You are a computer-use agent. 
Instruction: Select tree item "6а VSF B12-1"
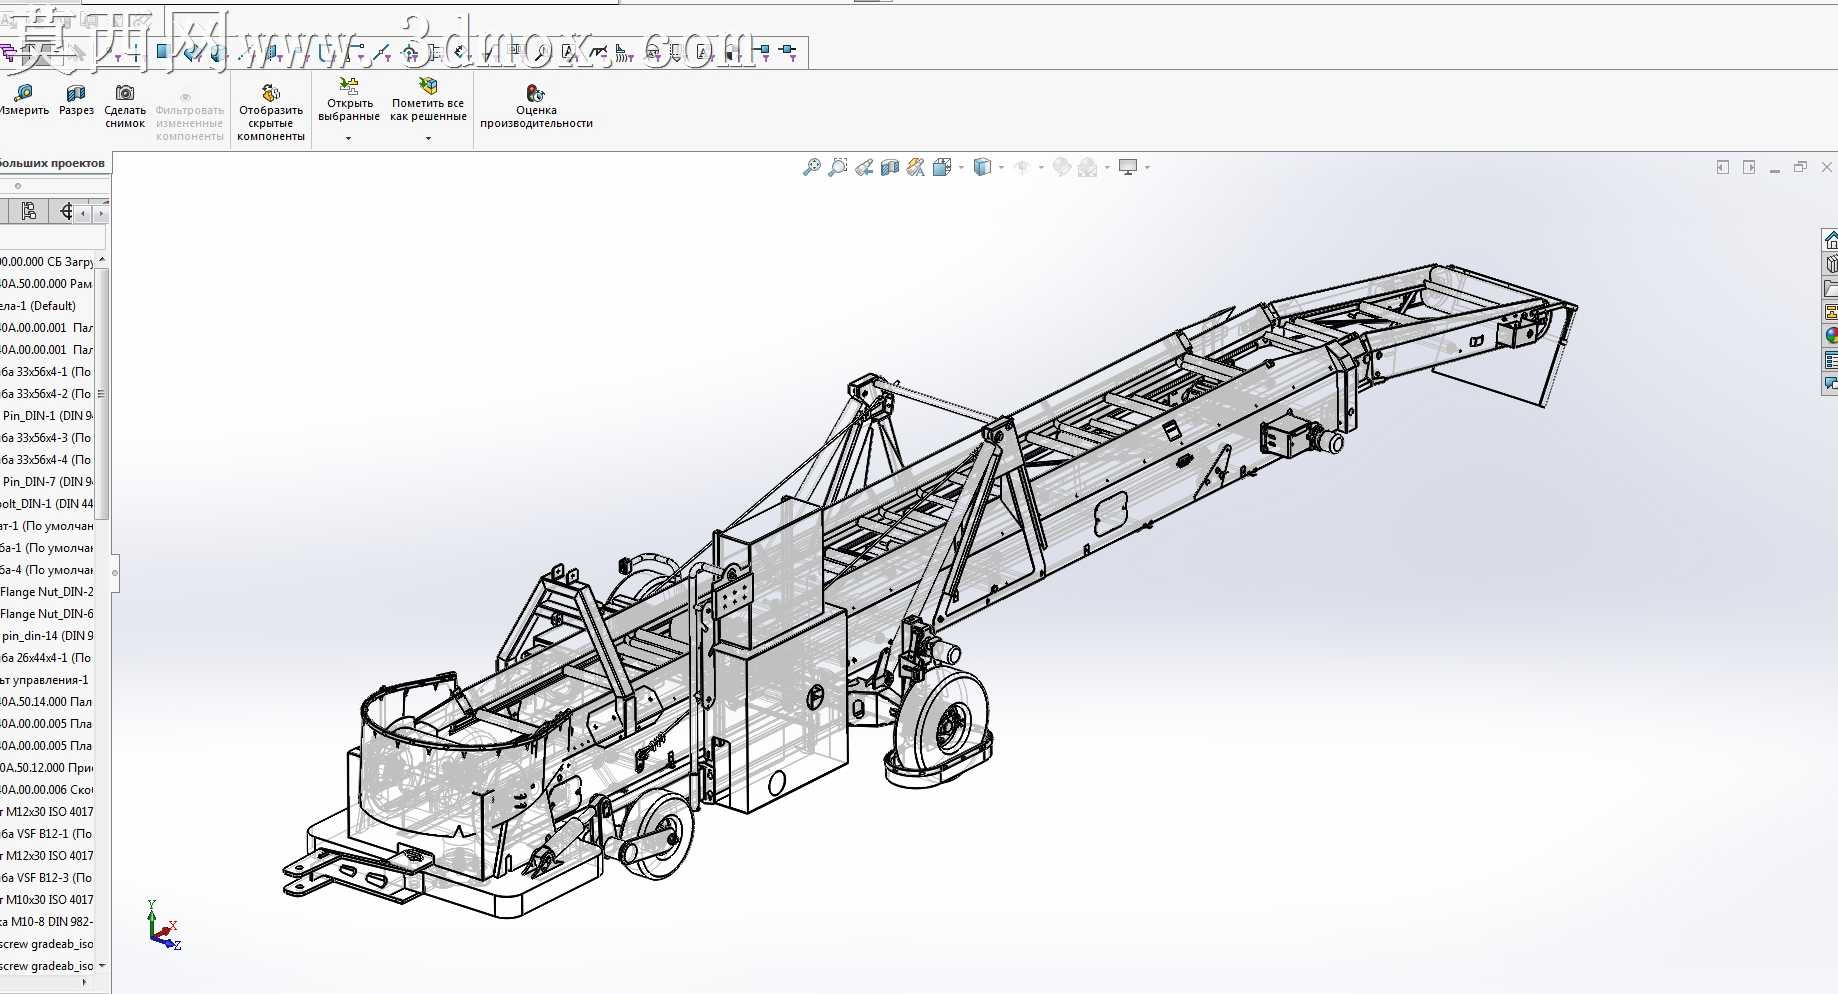[x=46, y=834]
